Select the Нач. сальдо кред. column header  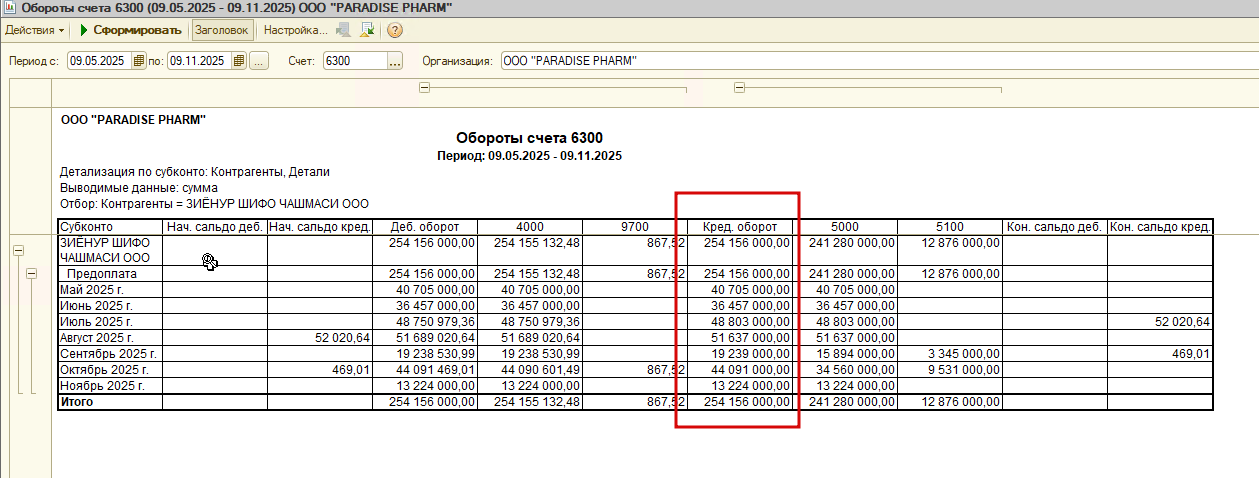coord(319,226)
